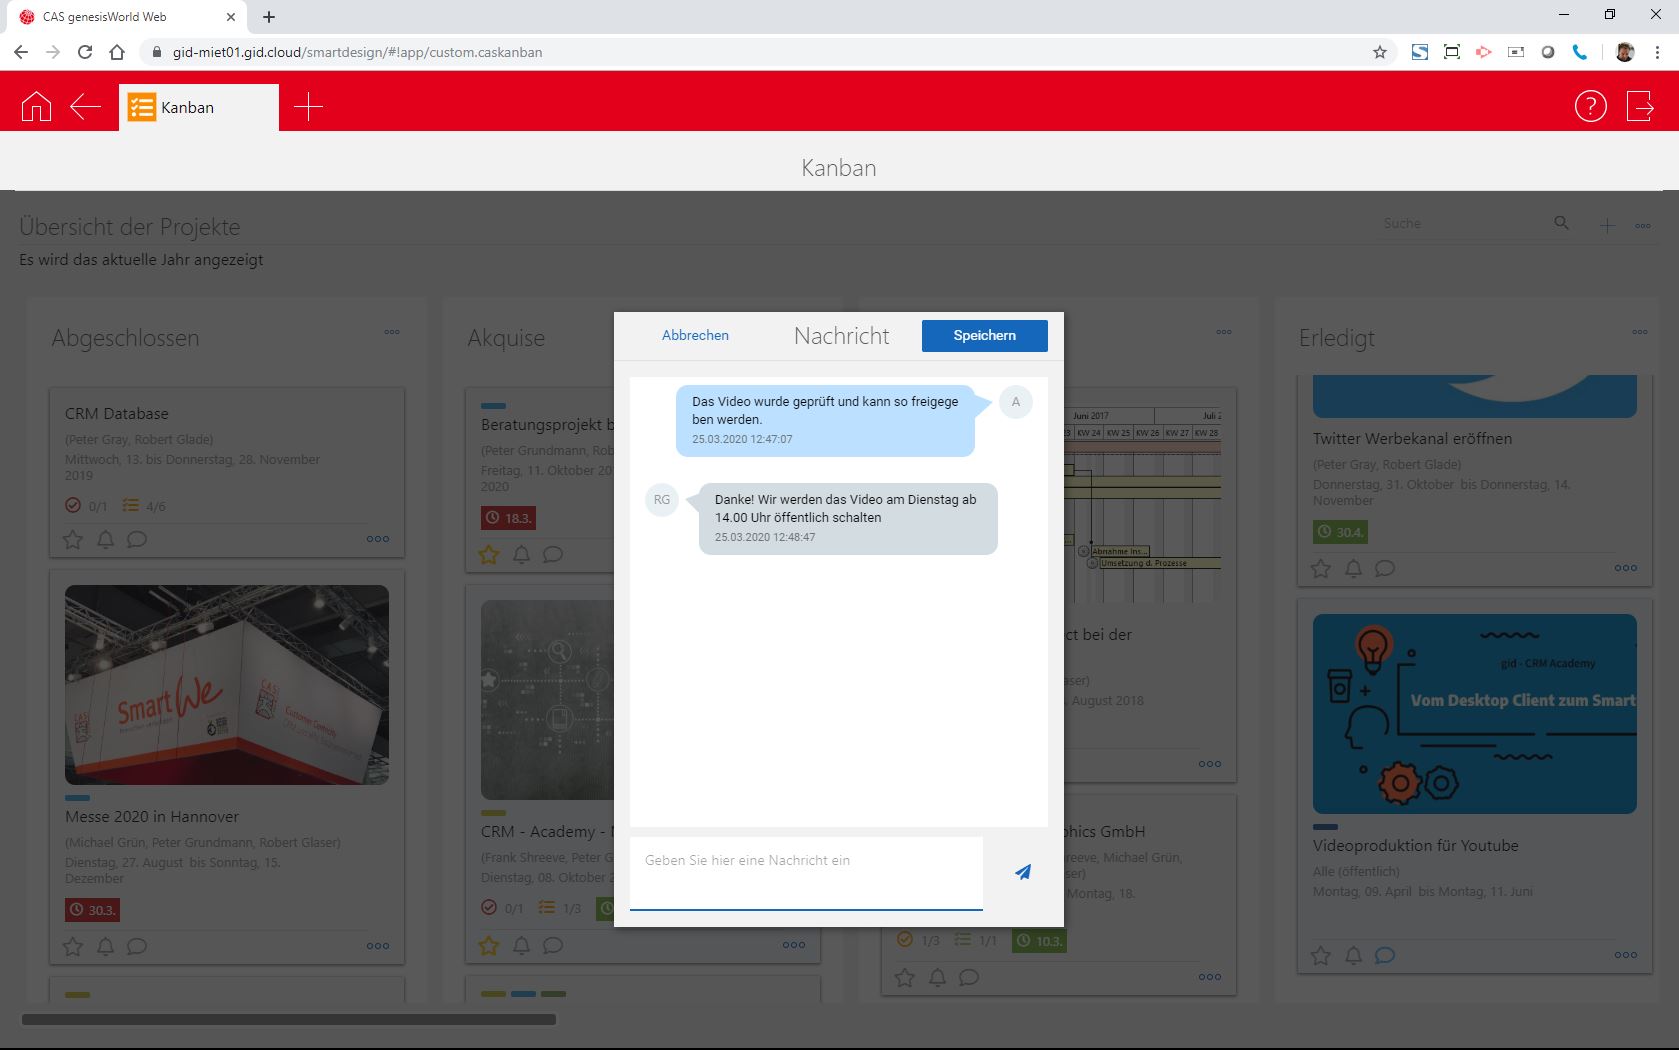Click avatar A beside first message
The height and width of the screenshot is (1050, 1679).
1015,402
